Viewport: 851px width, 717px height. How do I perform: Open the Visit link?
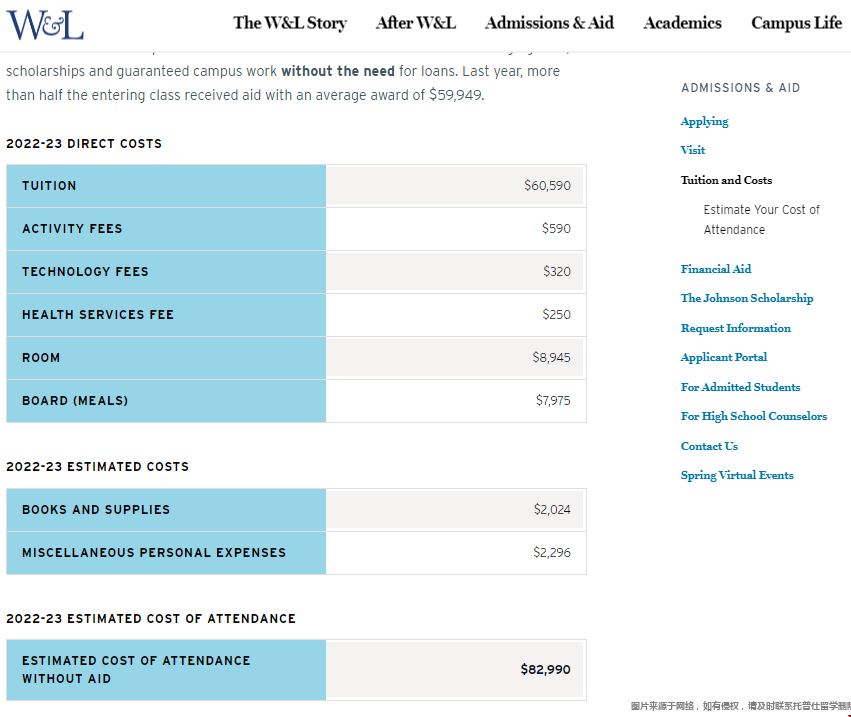pos(692,150)
